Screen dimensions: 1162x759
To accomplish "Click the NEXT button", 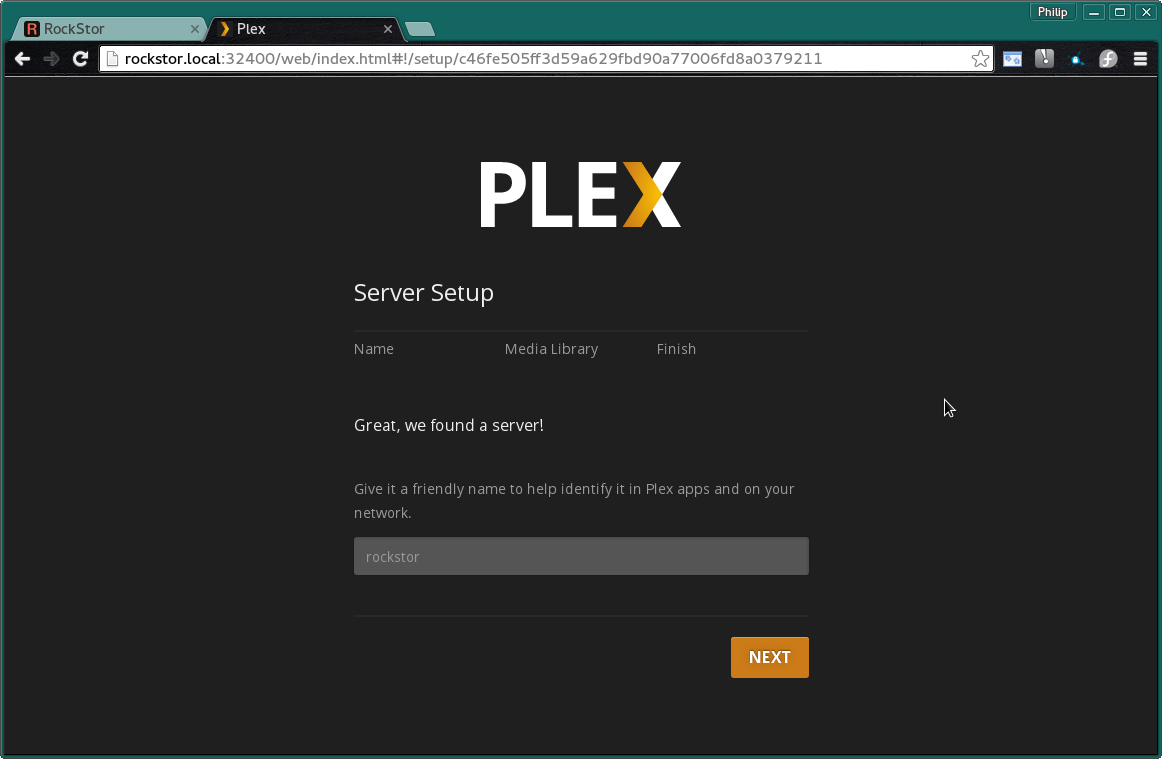I will 769,657.
